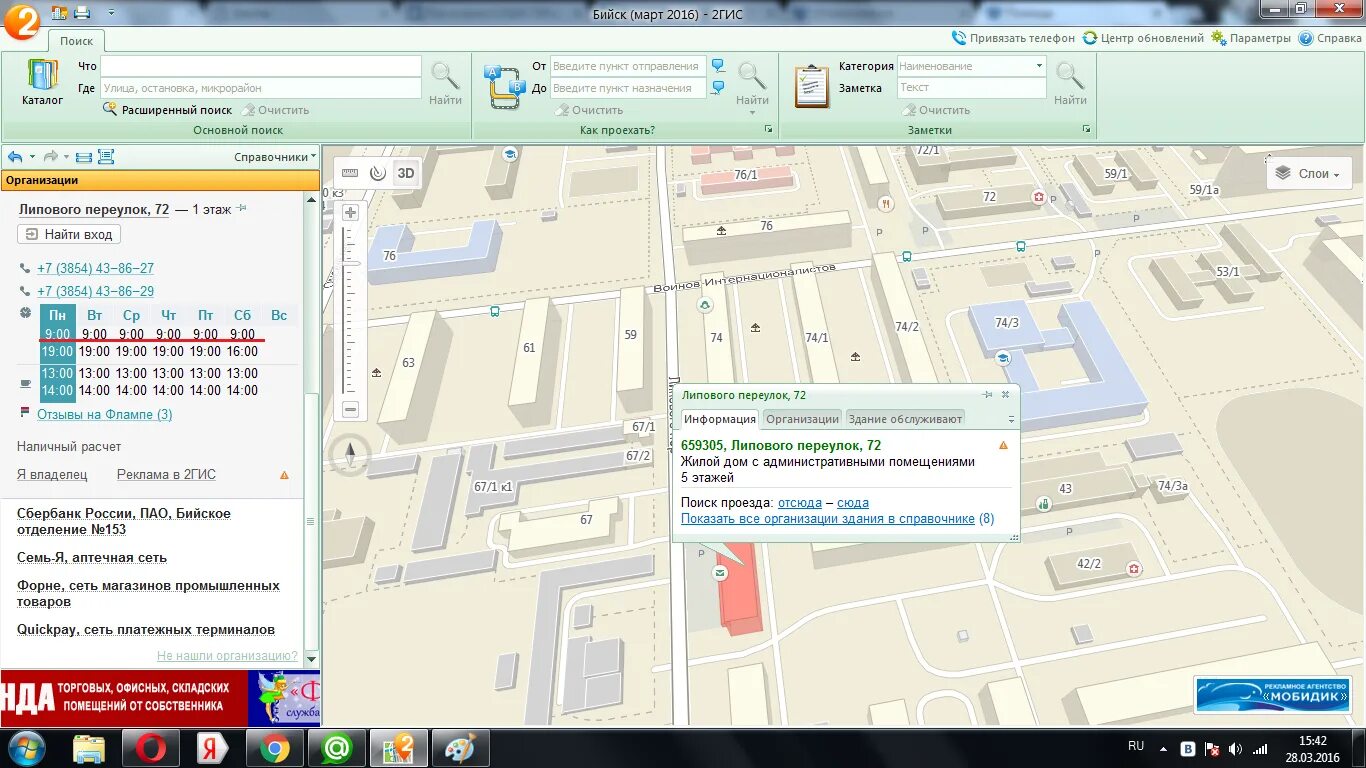Screen dimensions: 1366x768
Task: Click the A-B route icon in Как проехать
Action: pos(504,86)
